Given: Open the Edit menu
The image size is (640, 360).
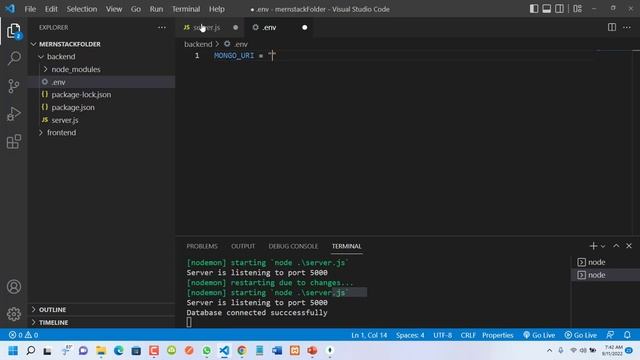Looking at the screenshot, I should 51,9.
